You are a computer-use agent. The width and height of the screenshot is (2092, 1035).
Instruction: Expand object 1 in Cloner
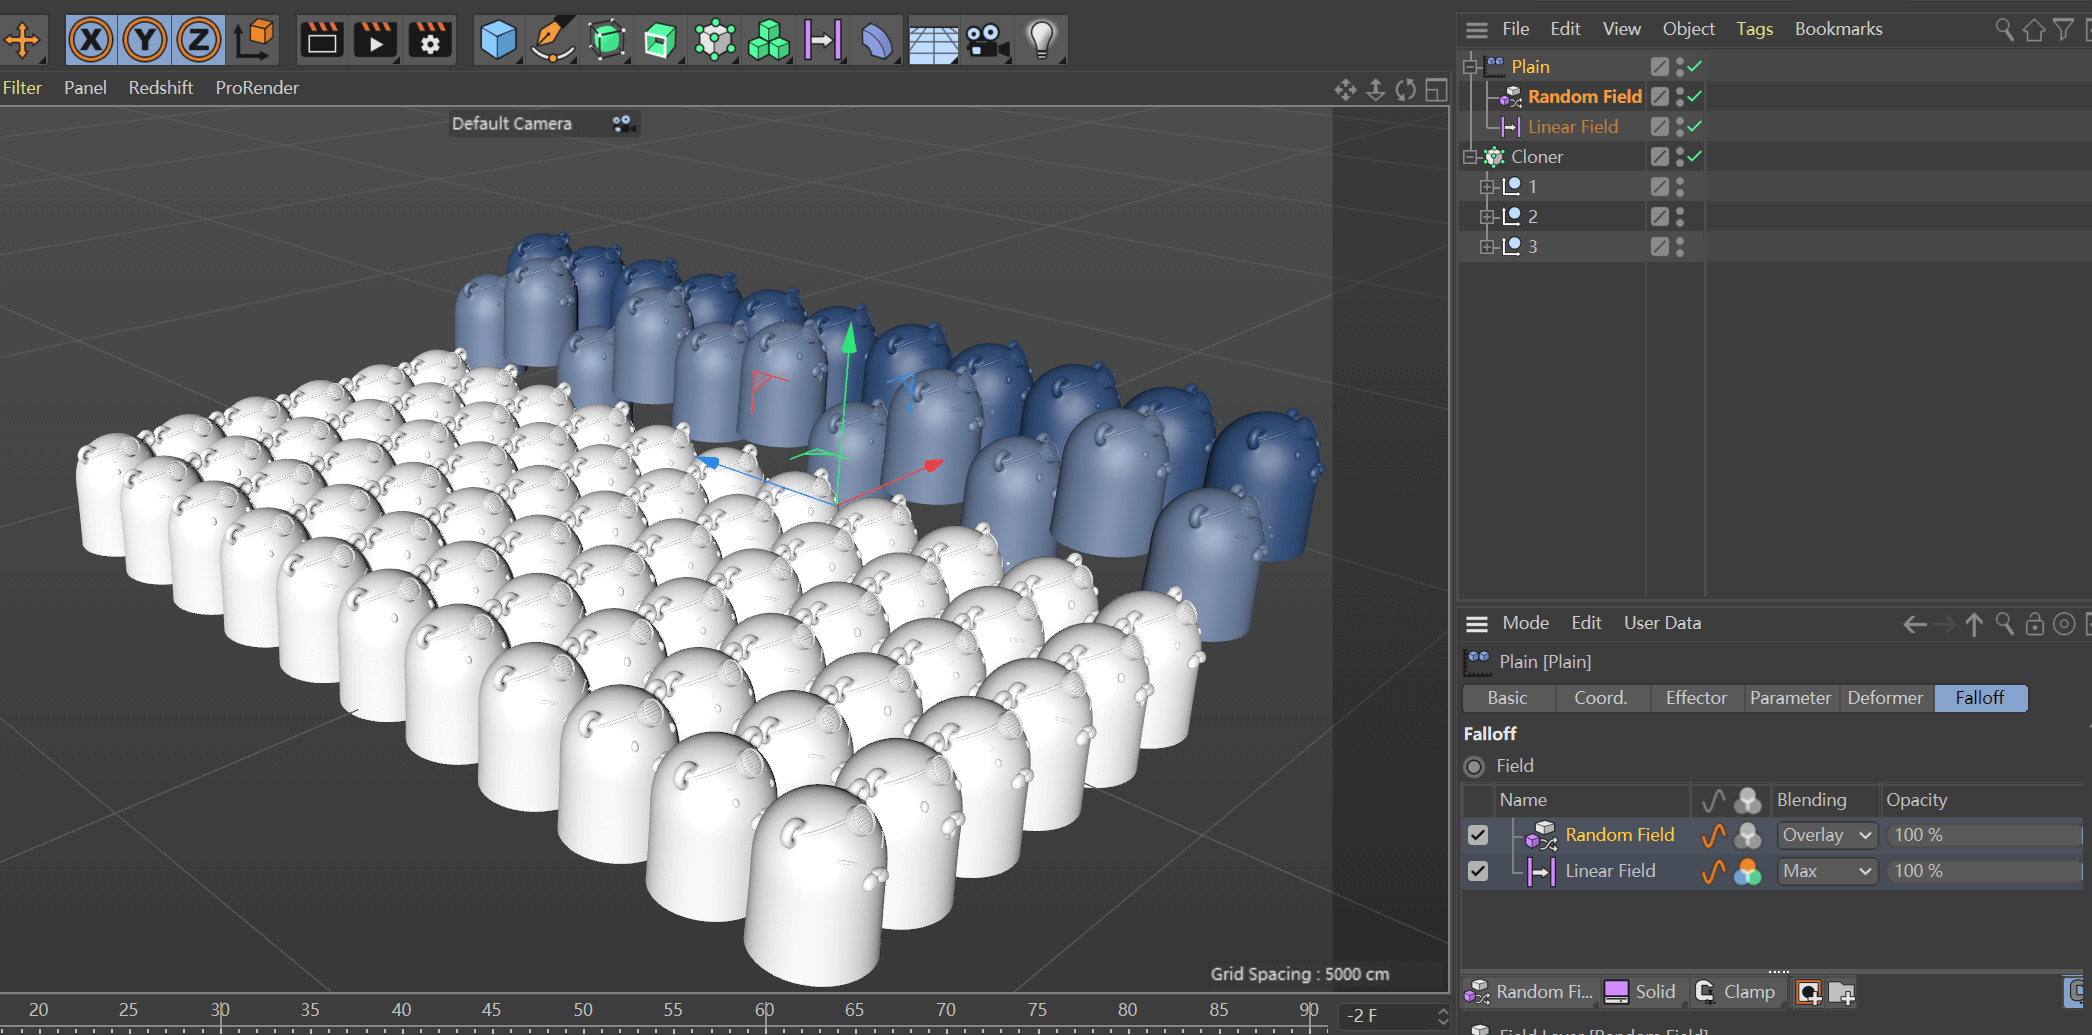pos(1487,187)
